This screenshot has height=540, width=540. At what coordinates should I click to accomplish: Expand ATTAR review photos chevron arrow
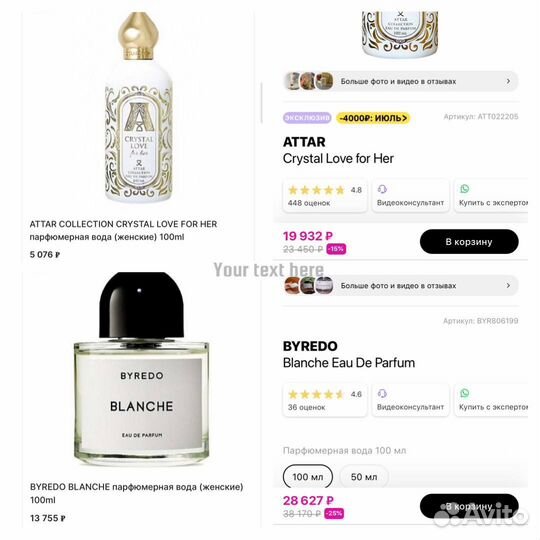(x=508, y=81)
